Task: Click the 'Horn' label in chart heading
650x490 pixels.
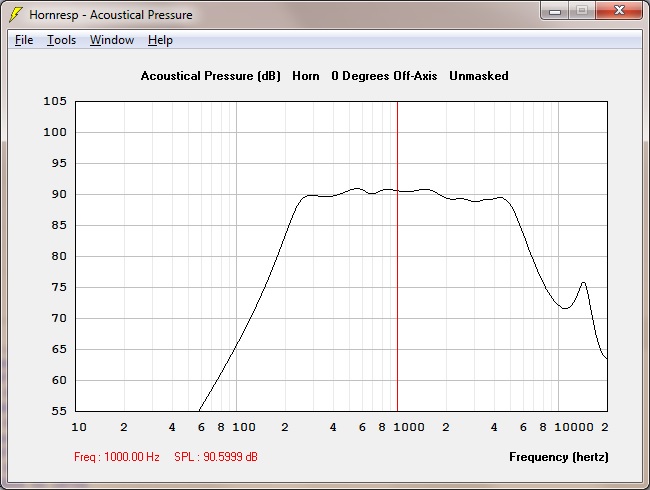Action: pos(306,76)
